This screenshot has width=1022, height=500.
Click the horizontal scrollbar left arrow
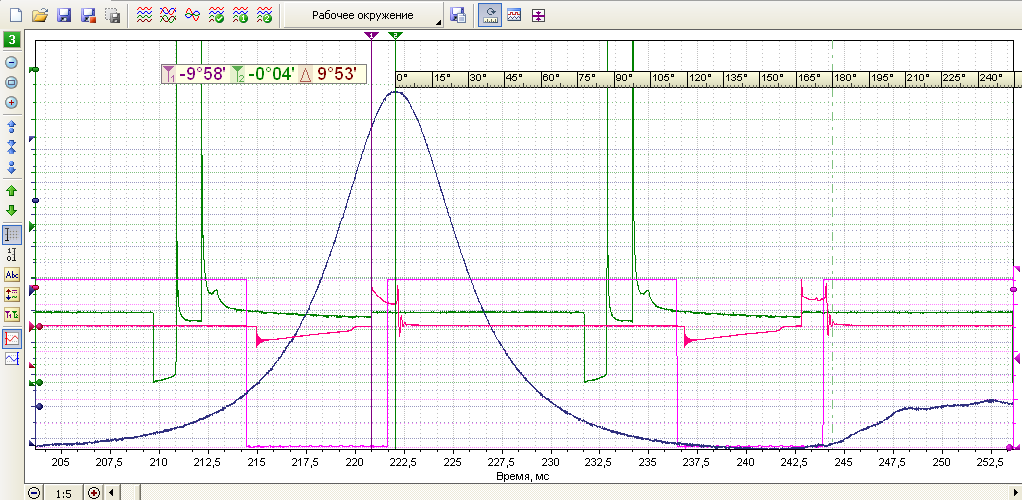(111, 493)
